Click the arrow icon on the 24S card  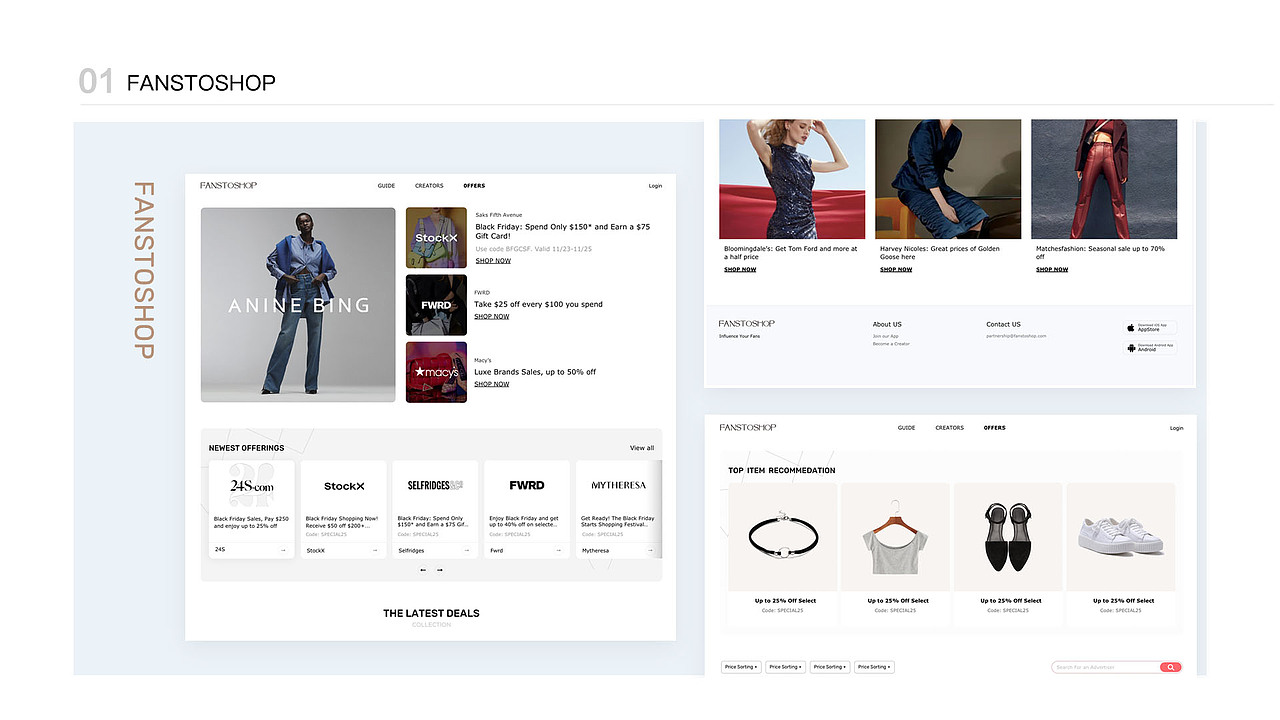click(x=283, y=550)
